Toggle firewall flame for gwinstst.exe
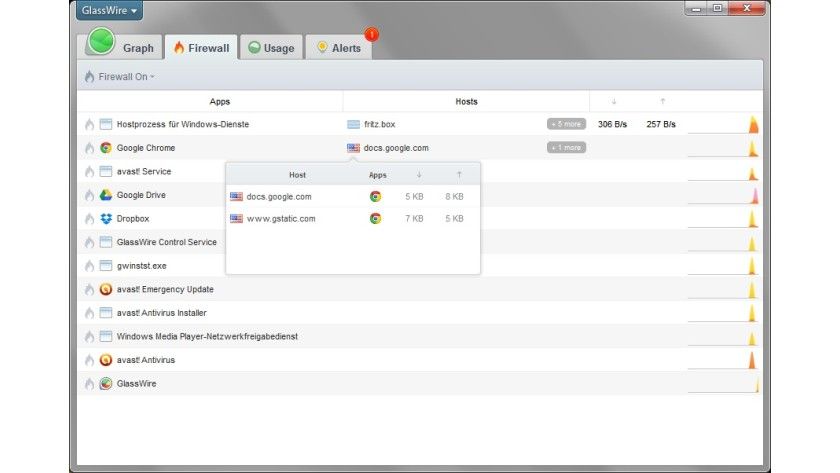The width and height of the screenshot is (840, 473). tap(89, 266)
